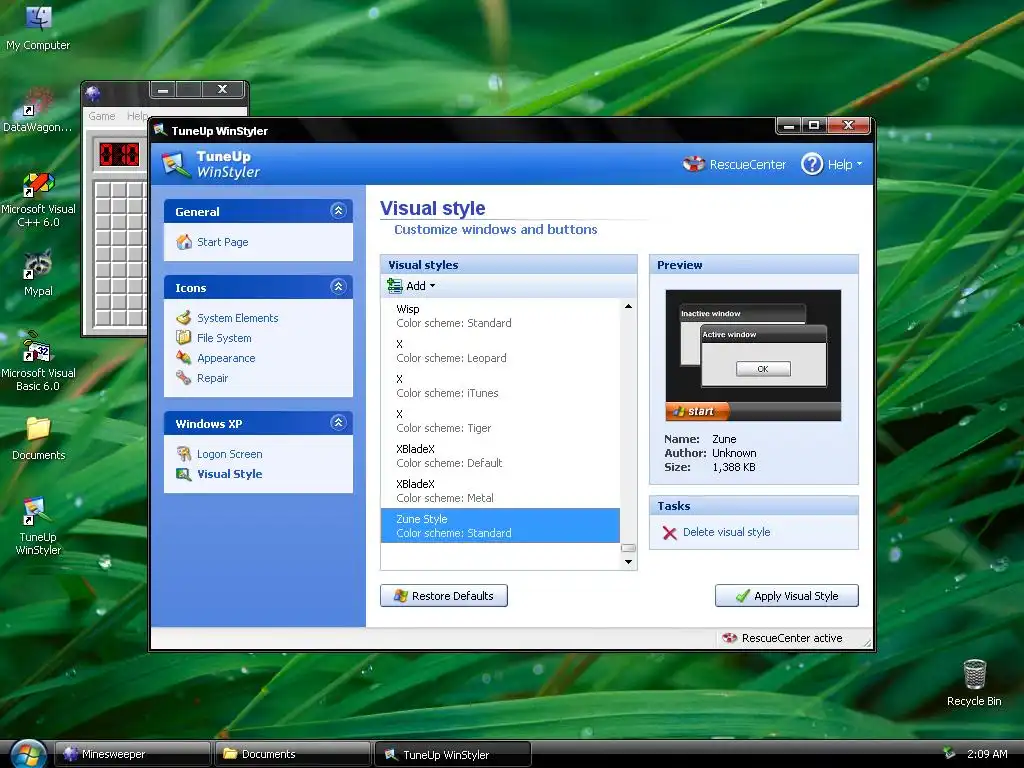Click the Apply Visual Style button
1024x768 pixels.
(x=787, y=596)
